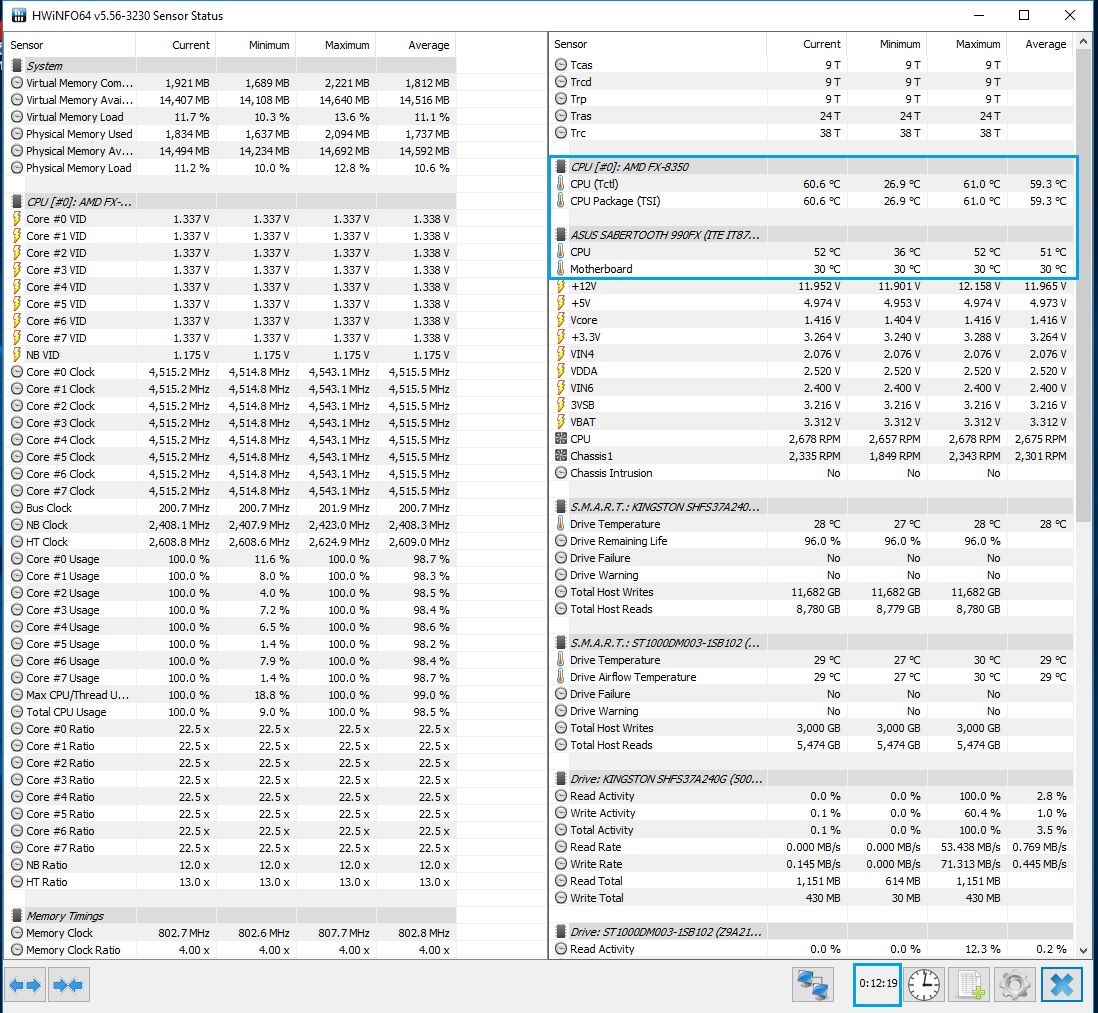Click the right panel vertical scrollbar thumb
Viewport: 1098px width, 1013px height.
(1084, 286)
